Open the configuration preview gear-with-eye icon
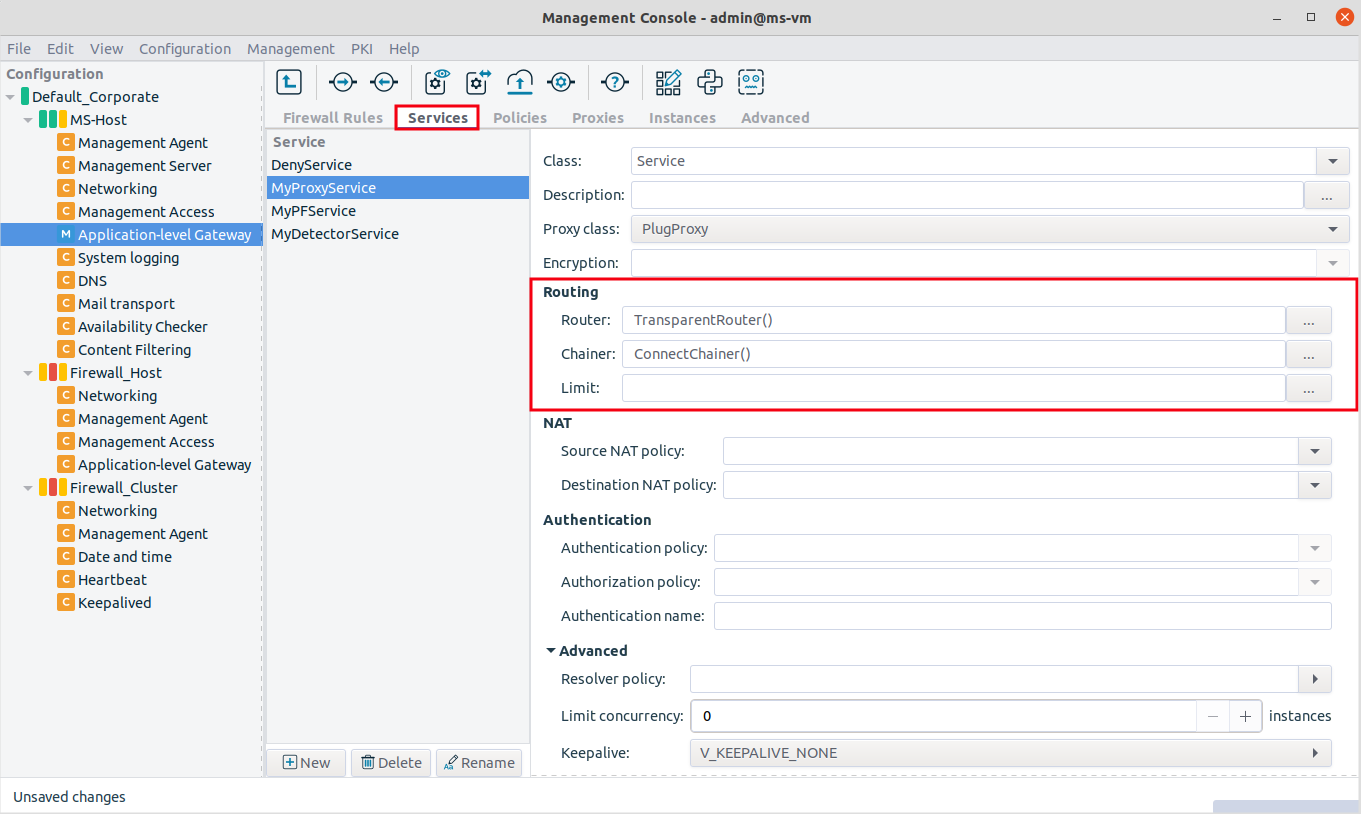Image resolution: width=1362 pixels, height=814 pixels. pyautogui.click(x=437, y=82)
